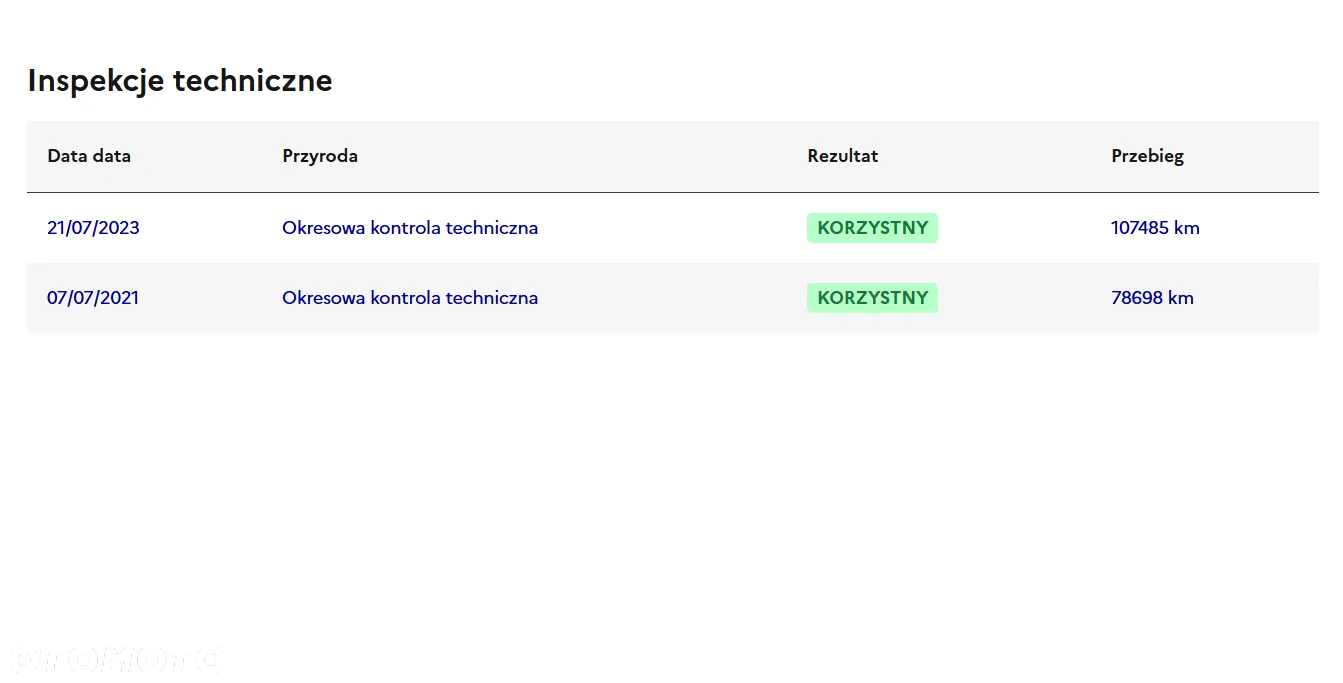Click the 107485 km mileage value
Image resolution: width=1343 pixels, height=683 pixels.
point(1155,228)
